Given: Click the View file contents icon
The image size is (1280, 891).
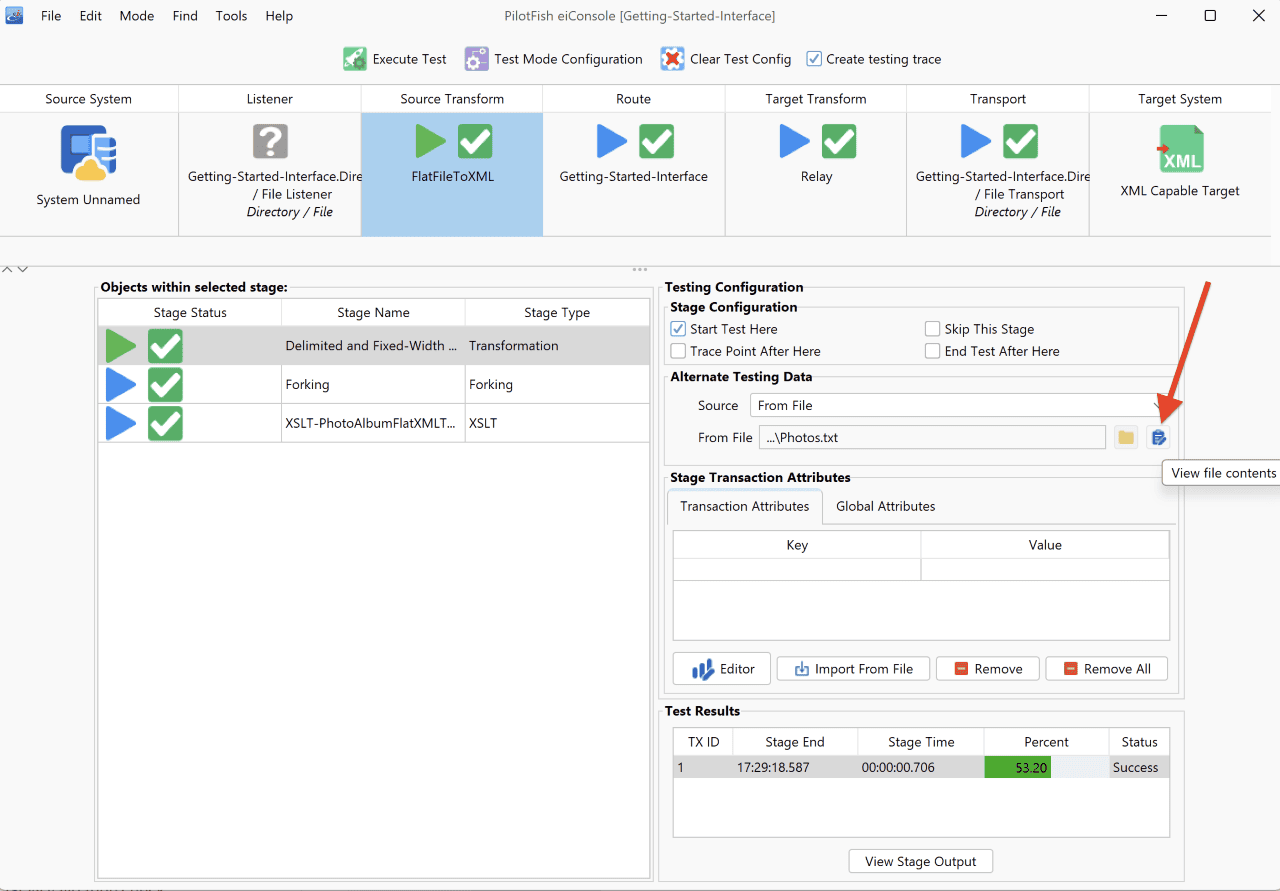Looking at the screenshot, I should point(1158,437).
